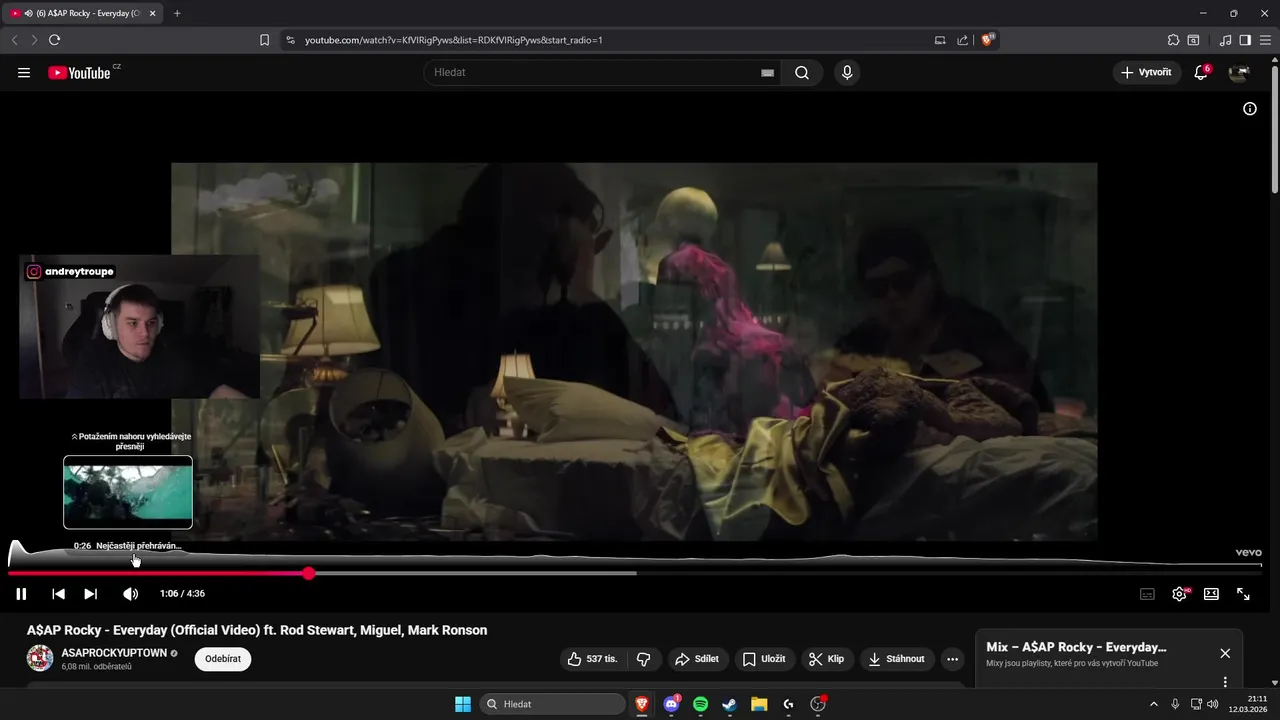Open Brave media control music icon
Image resolution: width=1280 pixels, height=720 pixels.
point(1225,40)
